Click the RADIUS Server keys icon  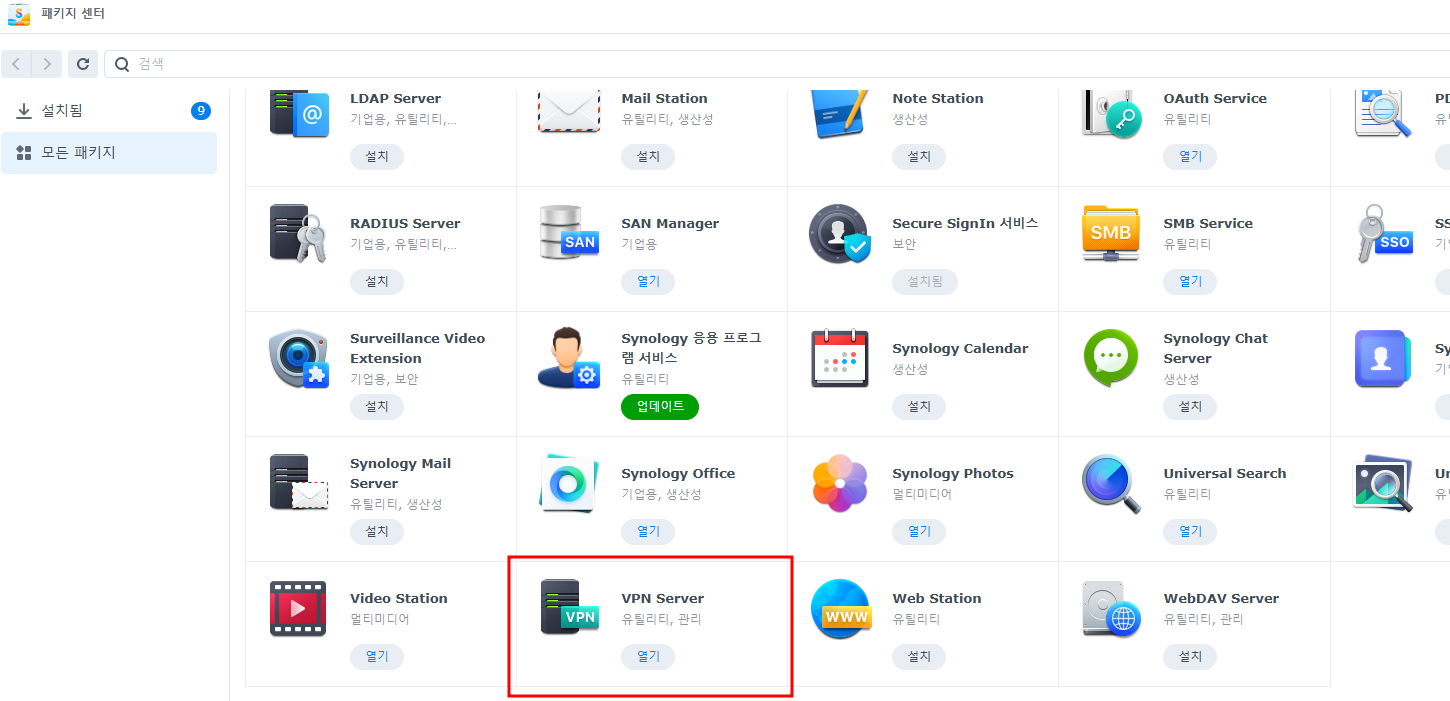pyautogui.click(x=298, y=234)
